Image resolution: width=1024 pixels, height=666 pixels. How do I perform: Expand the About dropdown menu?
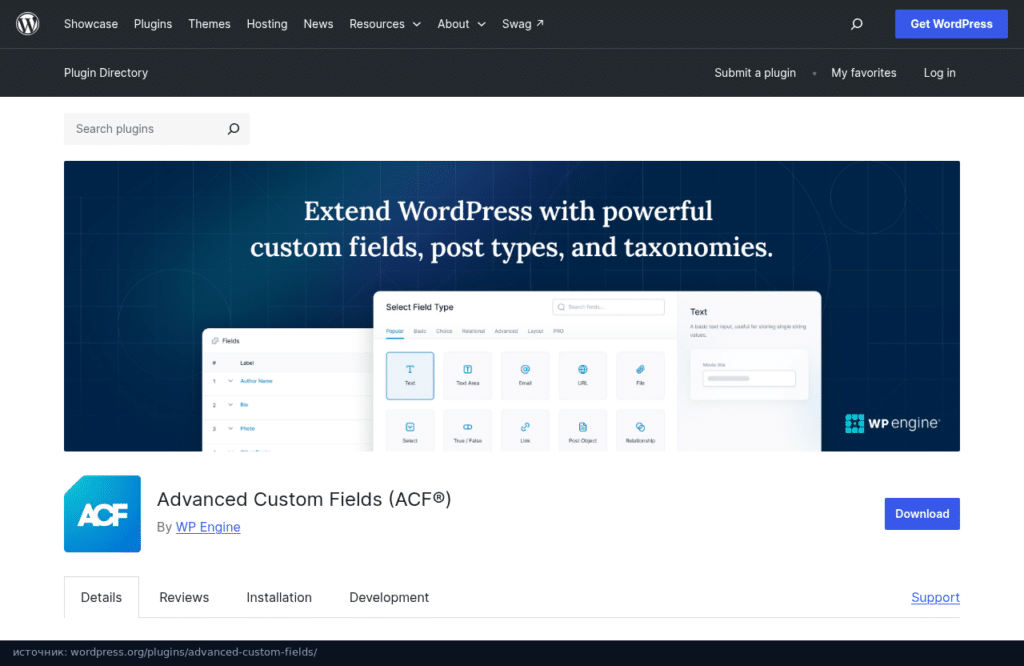[462, 24]
